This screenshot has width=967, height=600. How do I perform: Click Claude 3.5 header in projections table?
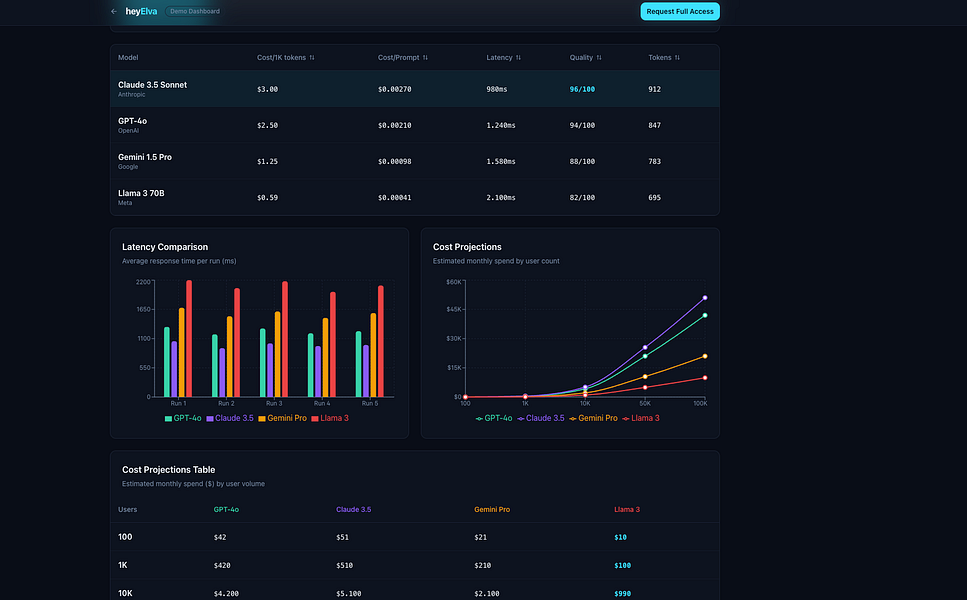(x=353, y=509)
